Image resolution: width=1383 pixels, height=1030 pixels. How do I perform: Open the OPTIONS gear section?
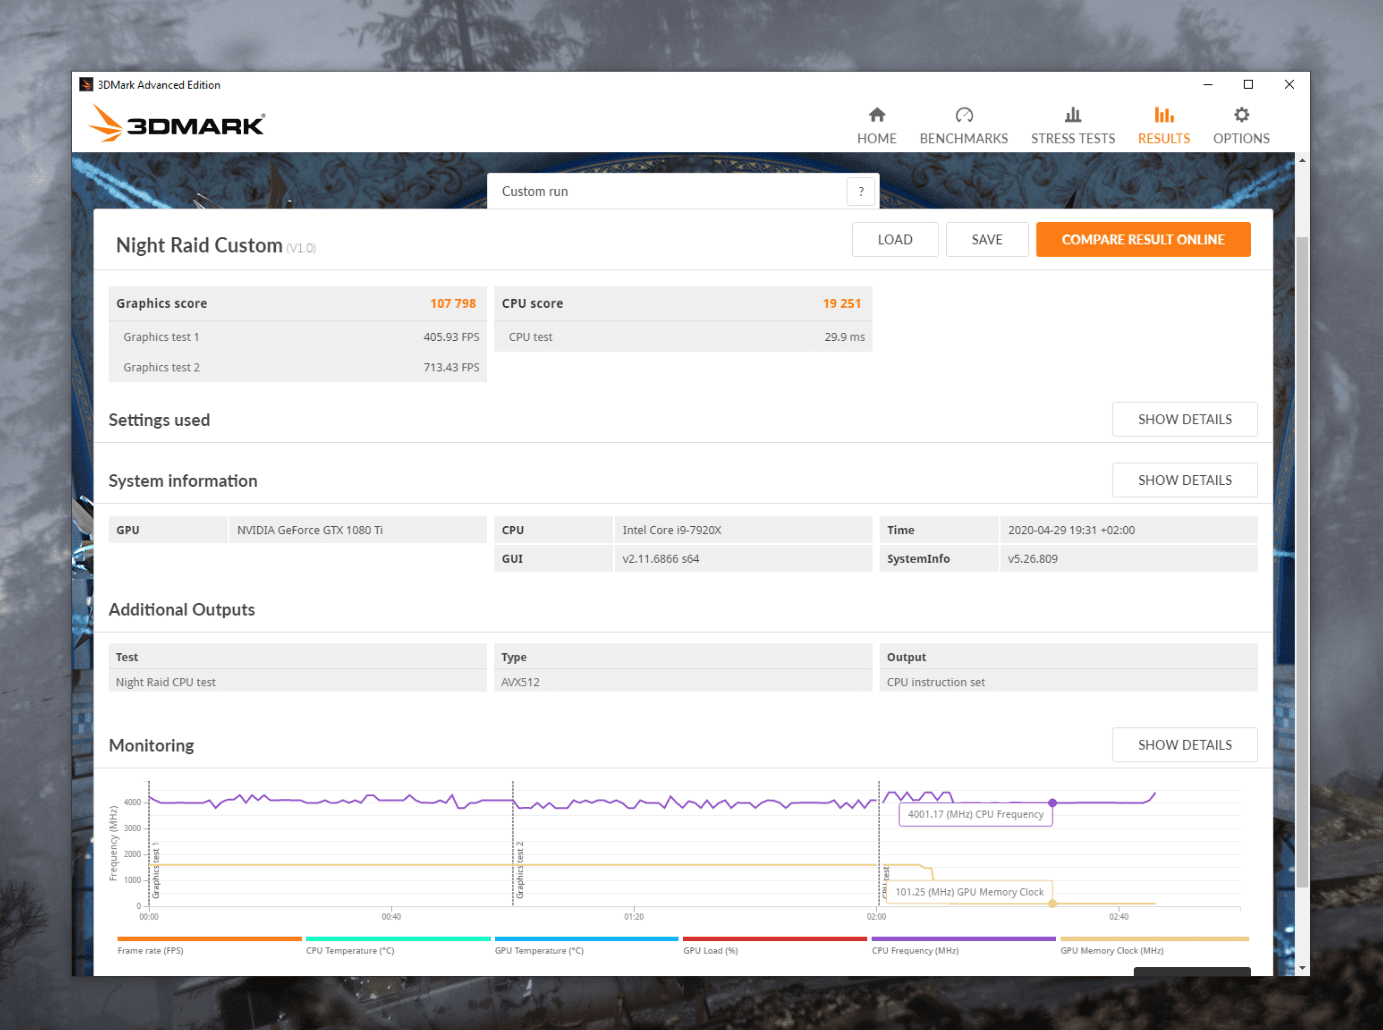coord(1241,126)
